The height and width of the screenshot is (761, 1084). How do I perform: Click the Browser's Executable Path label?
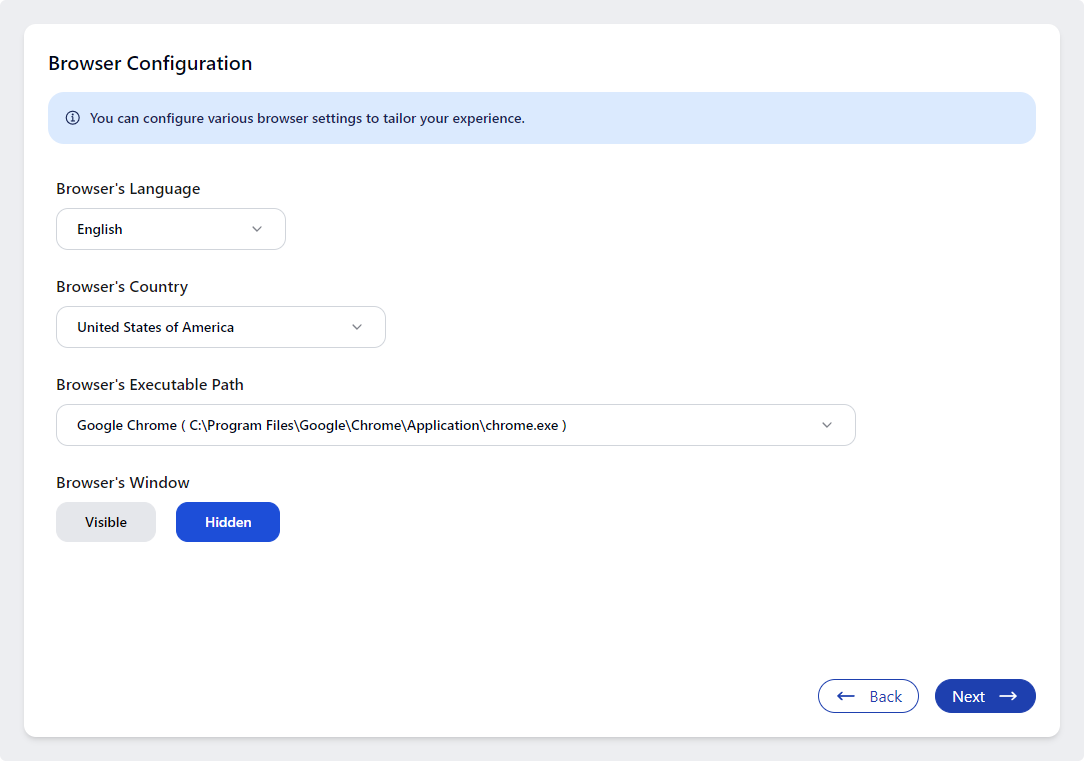coord(150,385)
